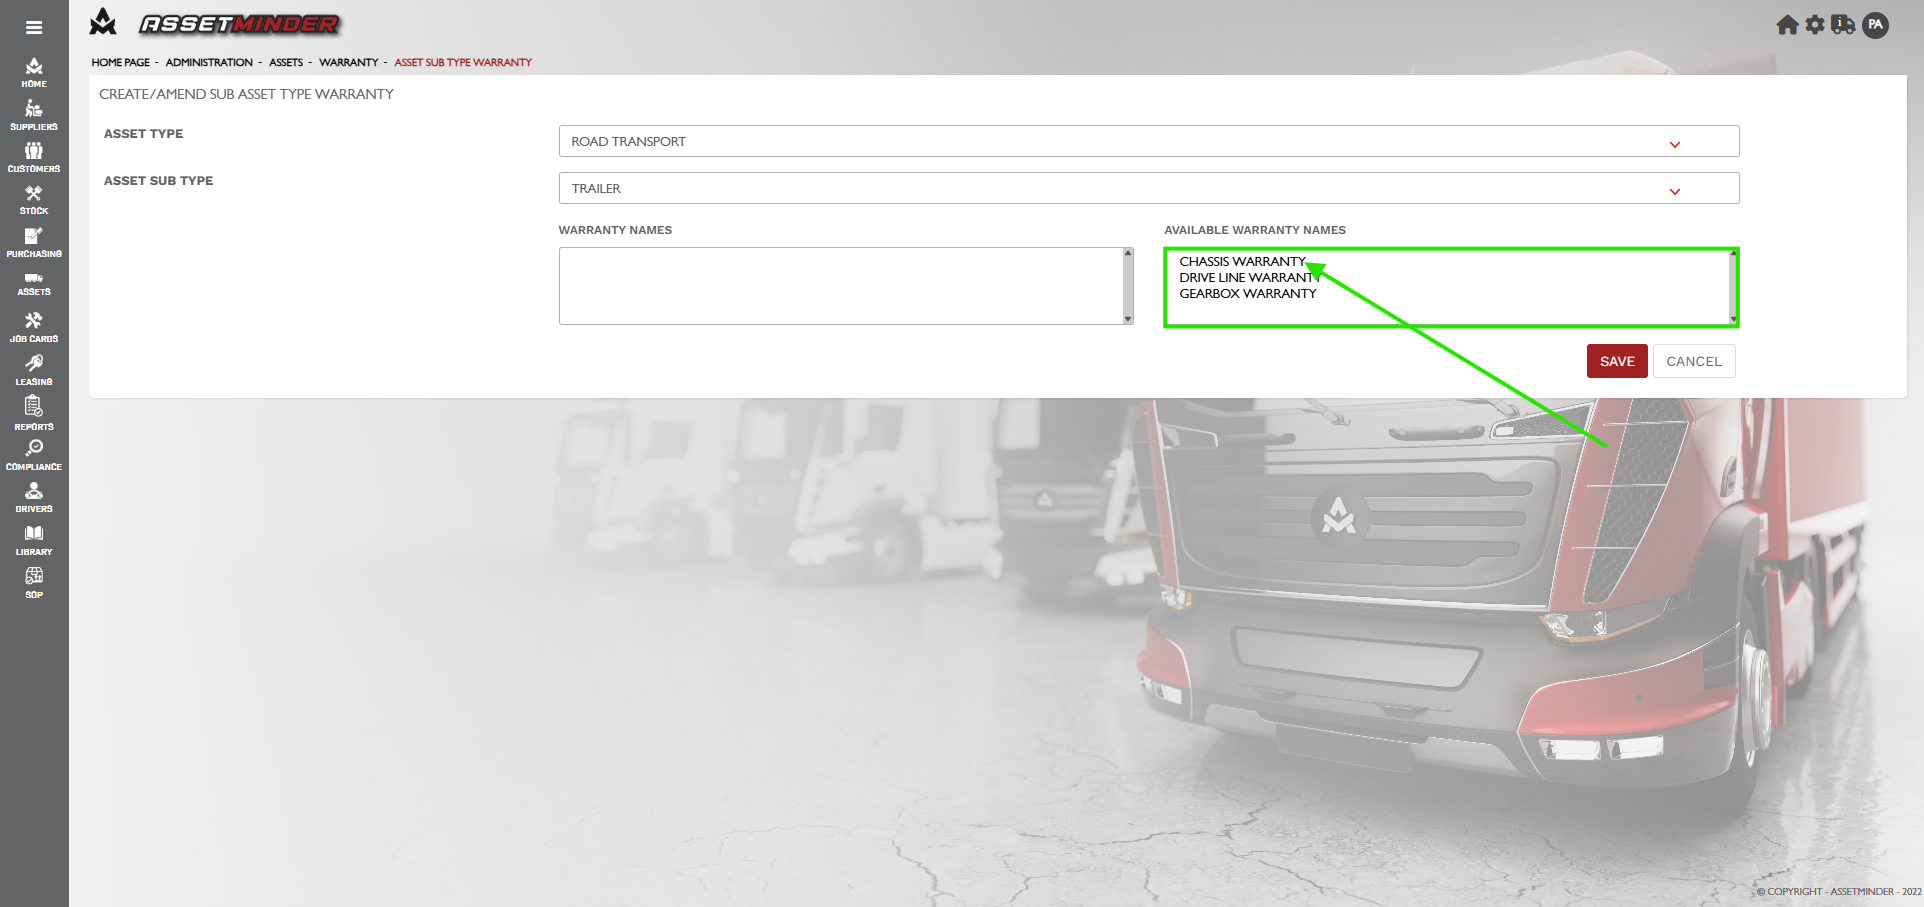Image resolution: width=1924 pixels, height=907 pixels.
Task: Click the PA user profile avatar
Action: [1876, 25]
